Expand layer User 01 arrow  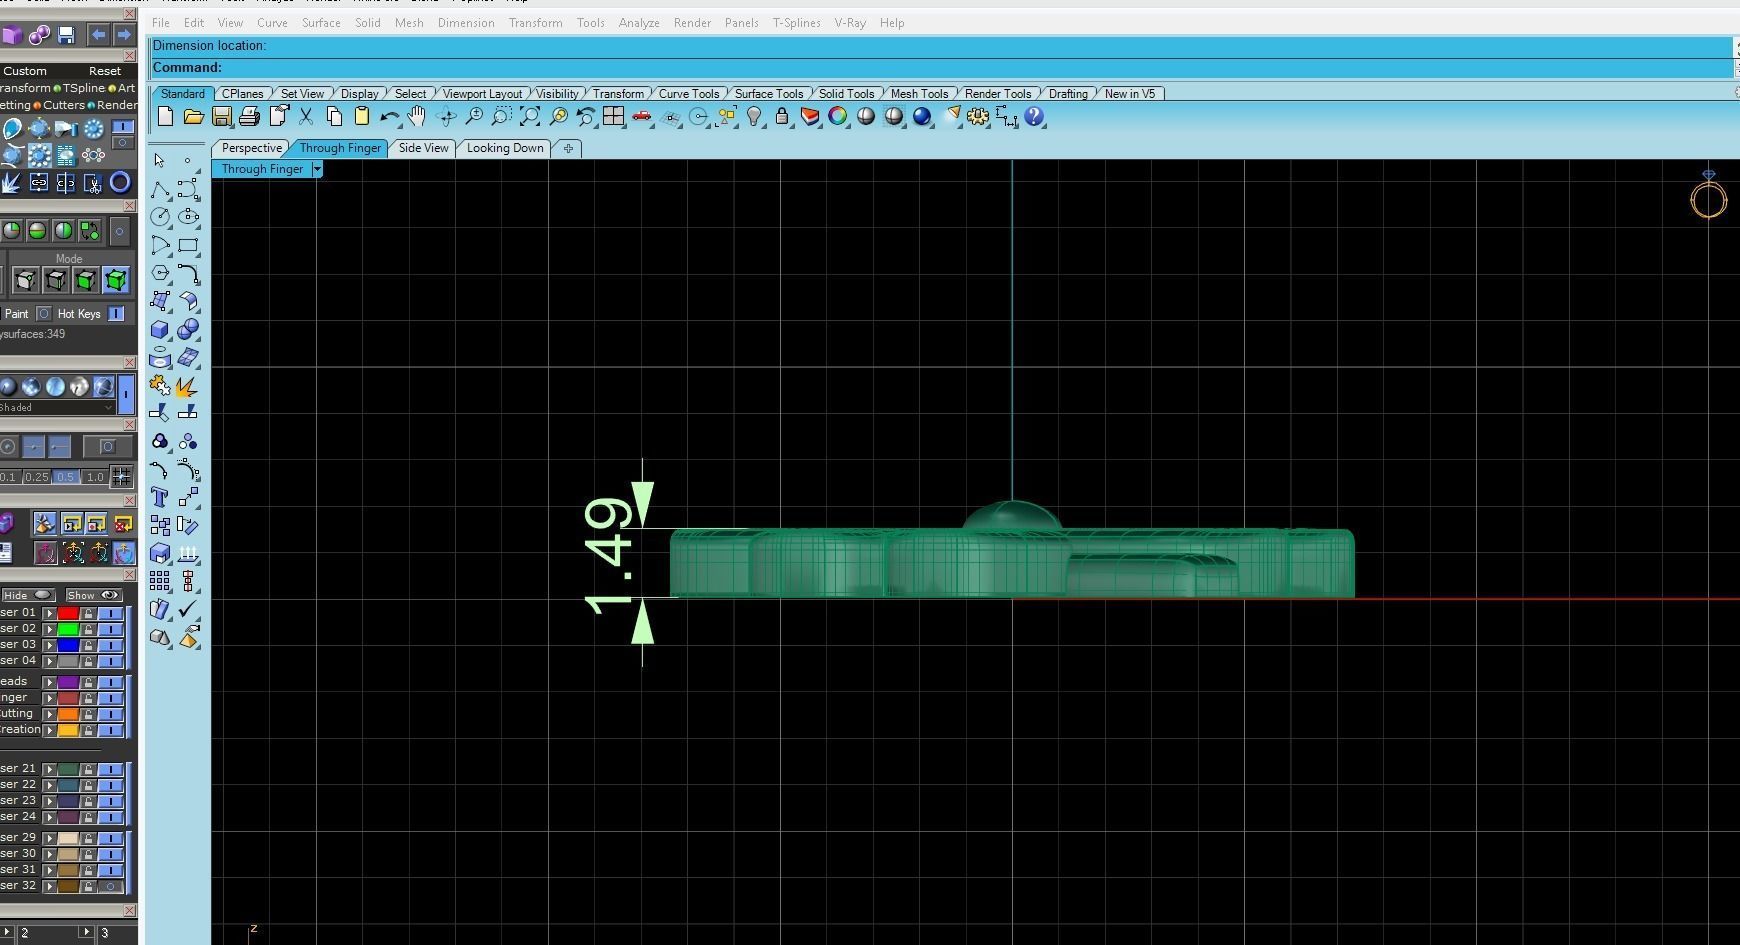(x=49, y=613)
